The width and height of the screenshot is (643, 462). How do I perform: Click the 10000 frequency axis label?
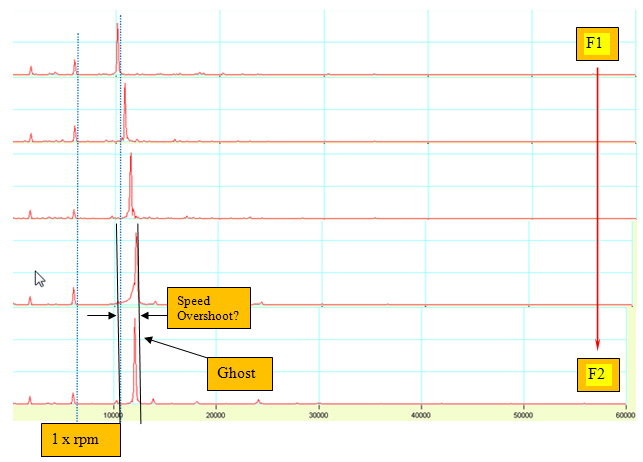pos(113,415)
